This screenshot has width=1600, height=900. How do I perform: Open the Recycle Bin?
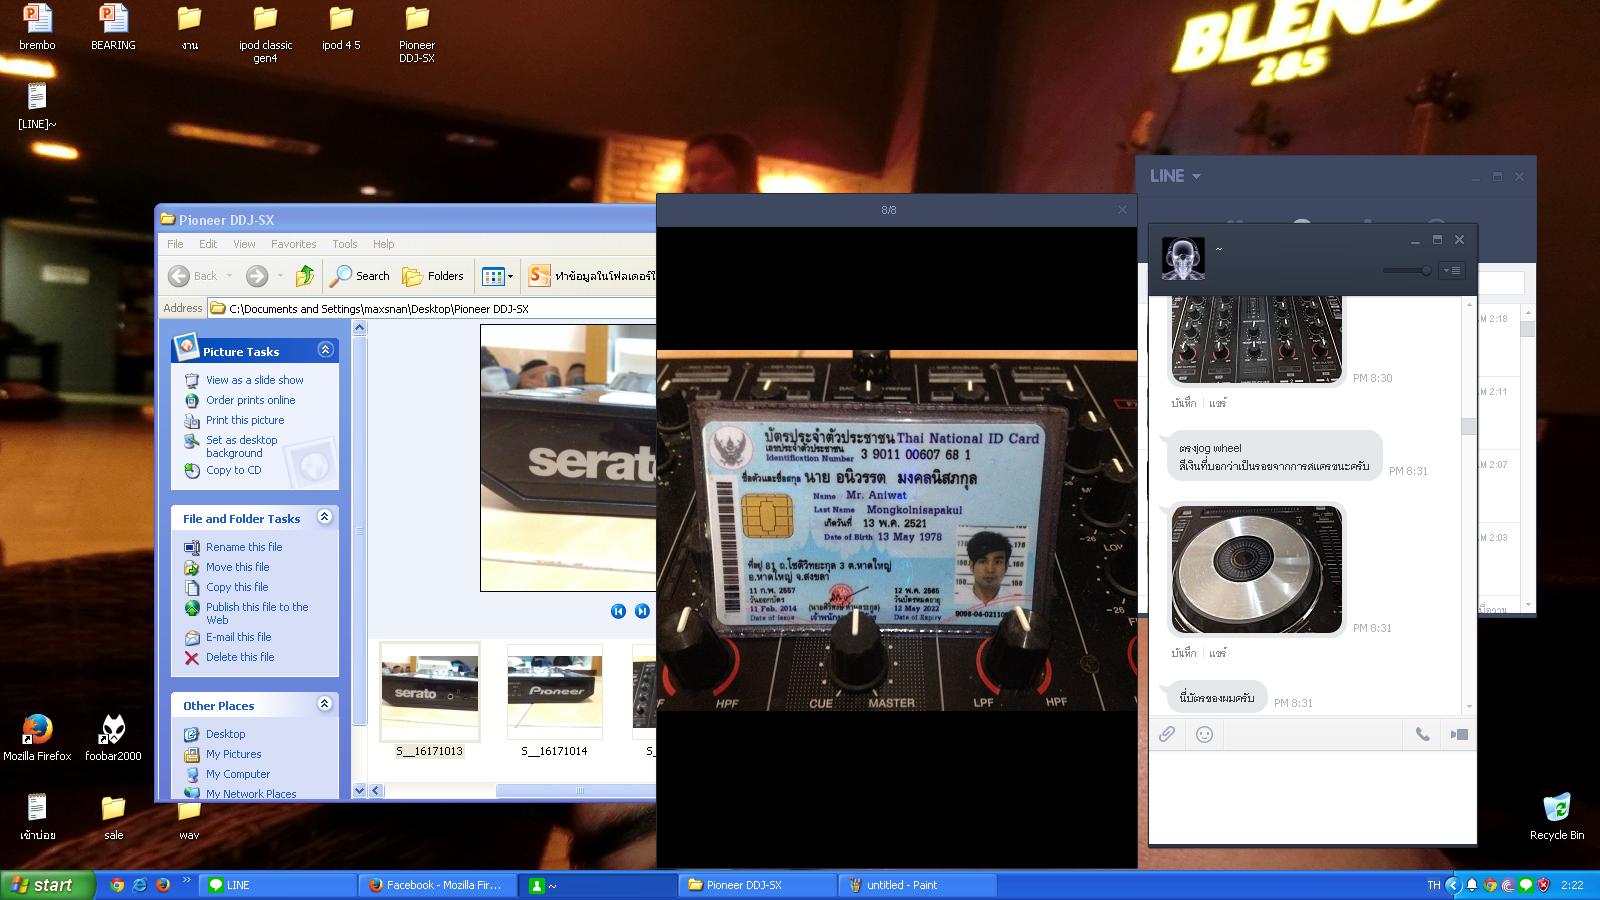pos(1557,817)
